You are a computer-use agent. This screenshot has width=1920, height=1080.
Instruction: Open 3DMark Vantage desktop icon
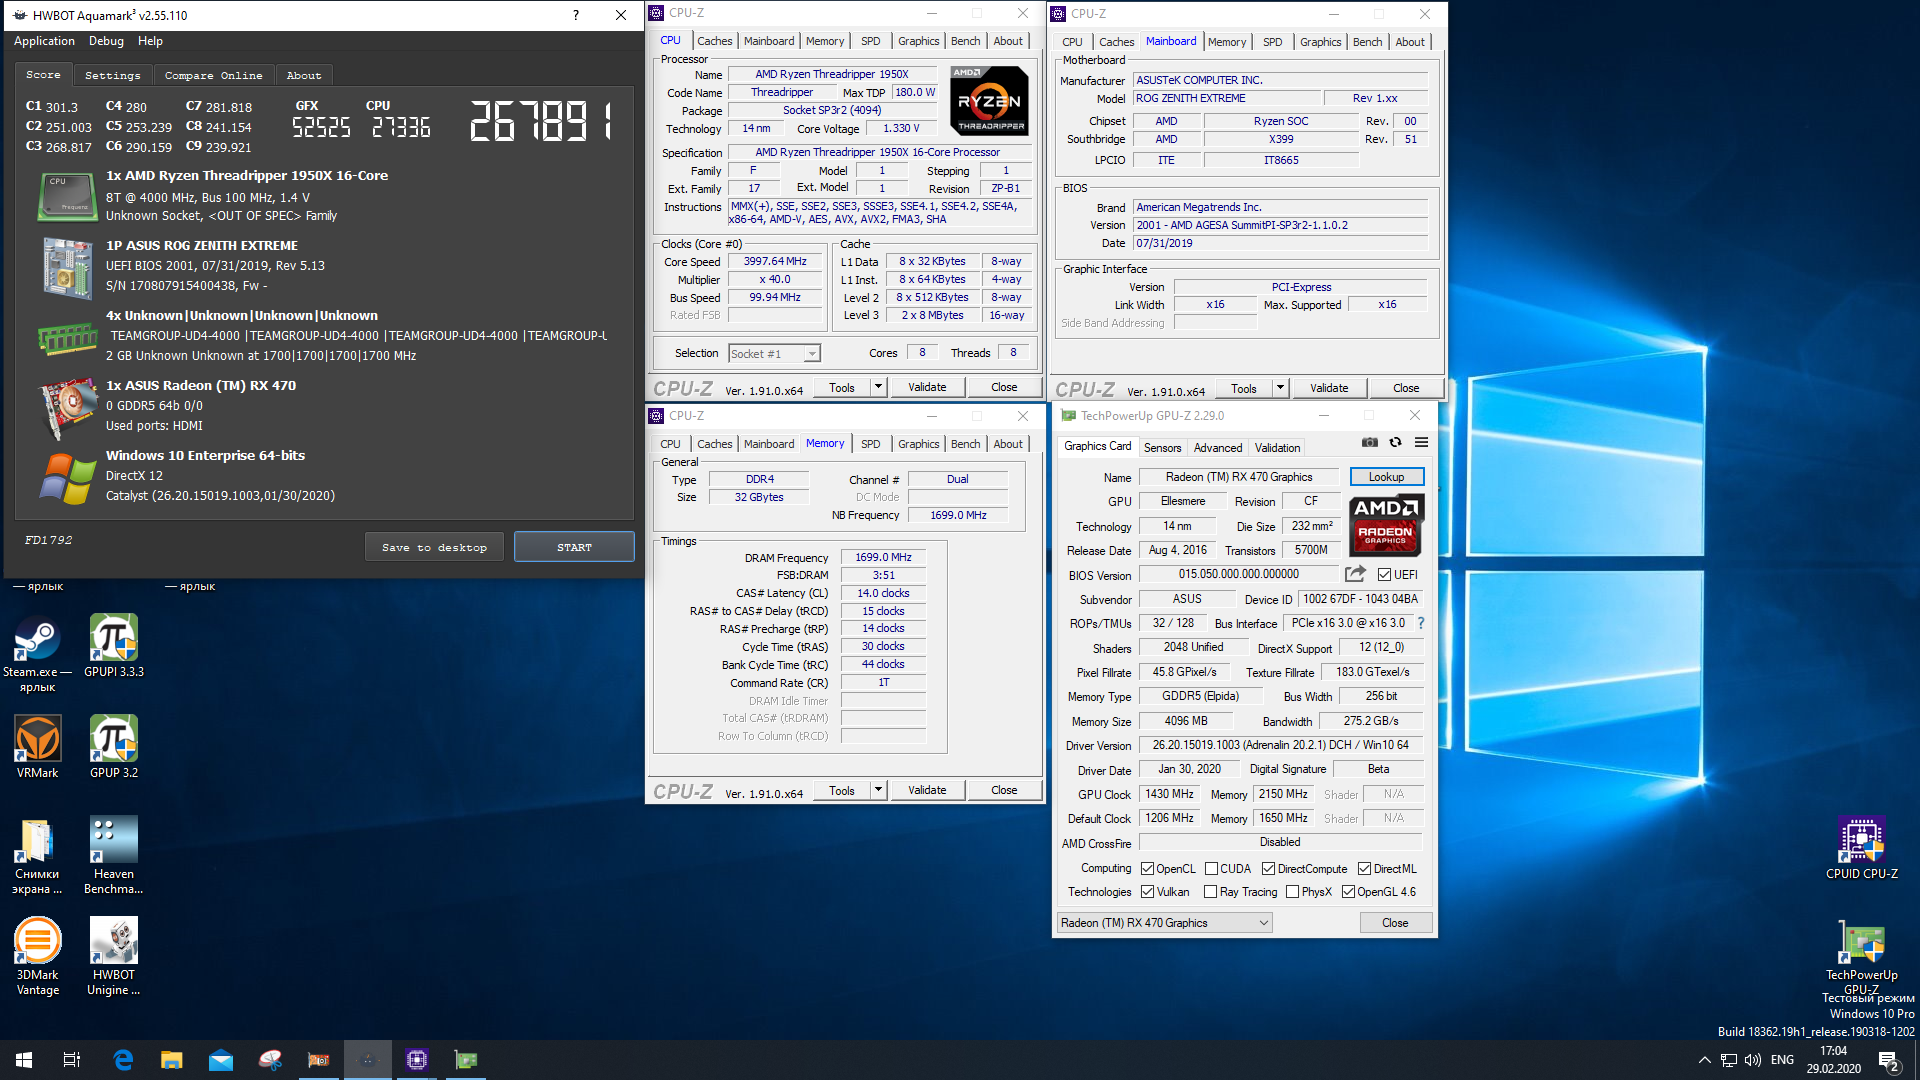coord(37,957)
